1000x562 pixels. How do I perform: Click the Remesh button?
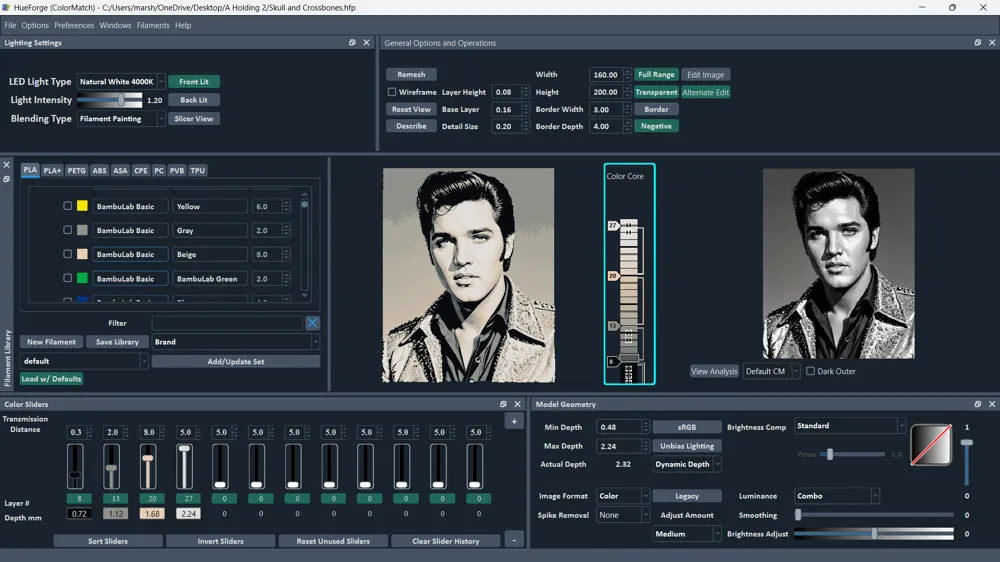[x=411, y=75]
